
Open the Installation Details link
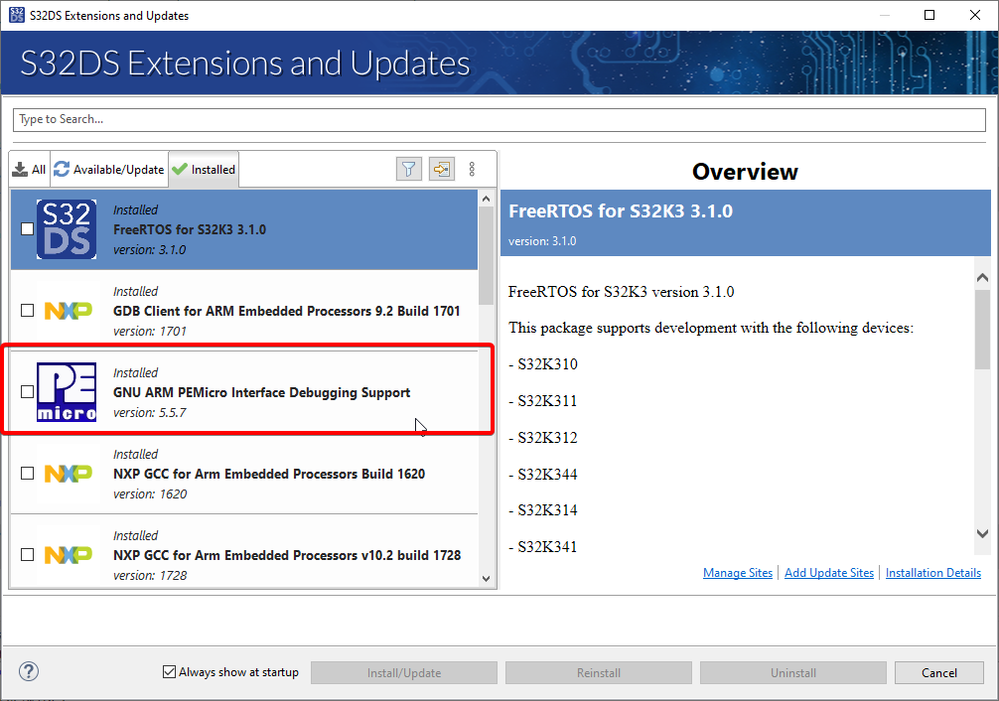point(933,573)
